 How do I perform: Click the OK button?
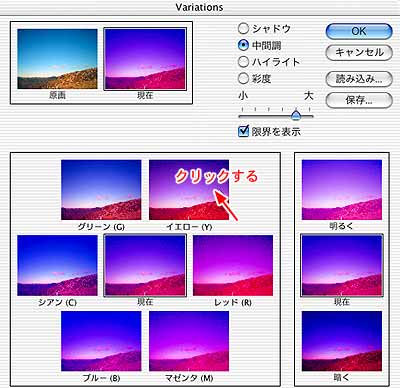(359, 32)
